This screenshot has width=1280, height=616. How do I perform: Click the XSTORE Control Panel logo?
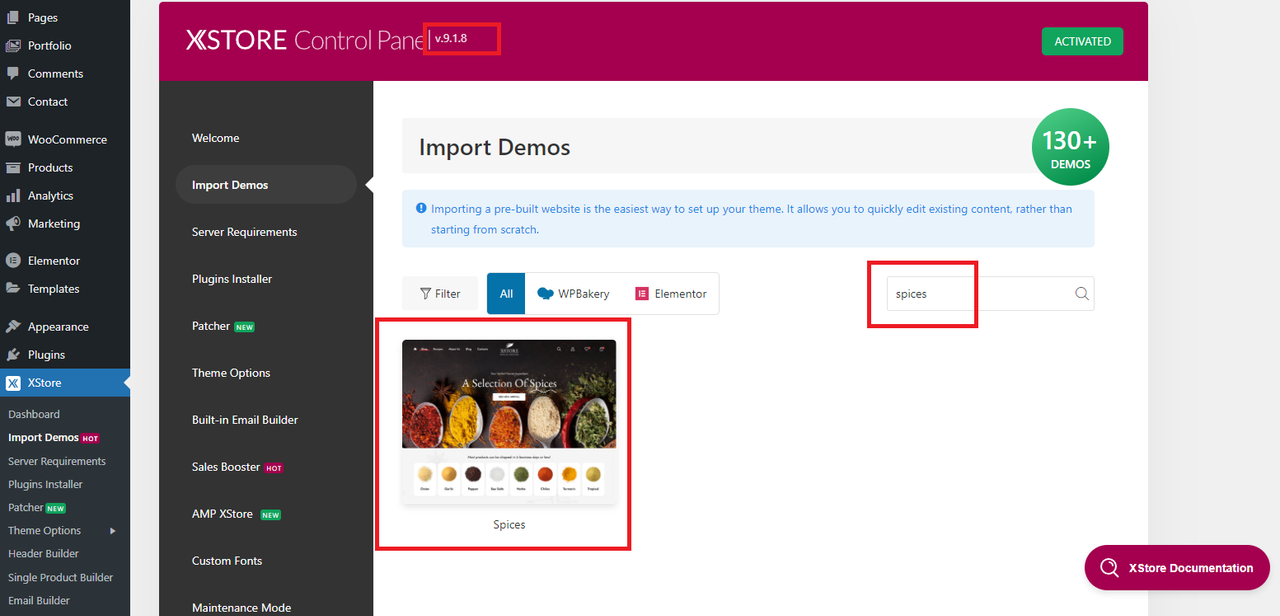(x=307, y=40)
